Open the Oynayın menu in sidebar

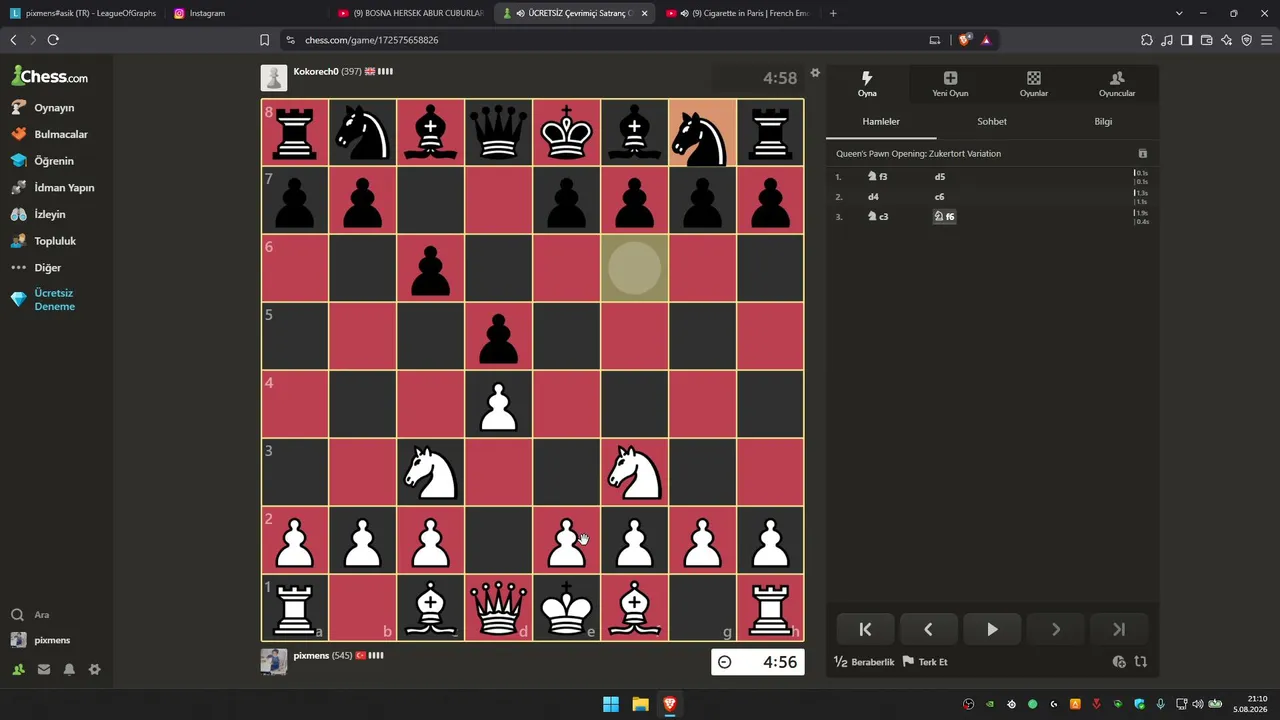coord(56,107)
